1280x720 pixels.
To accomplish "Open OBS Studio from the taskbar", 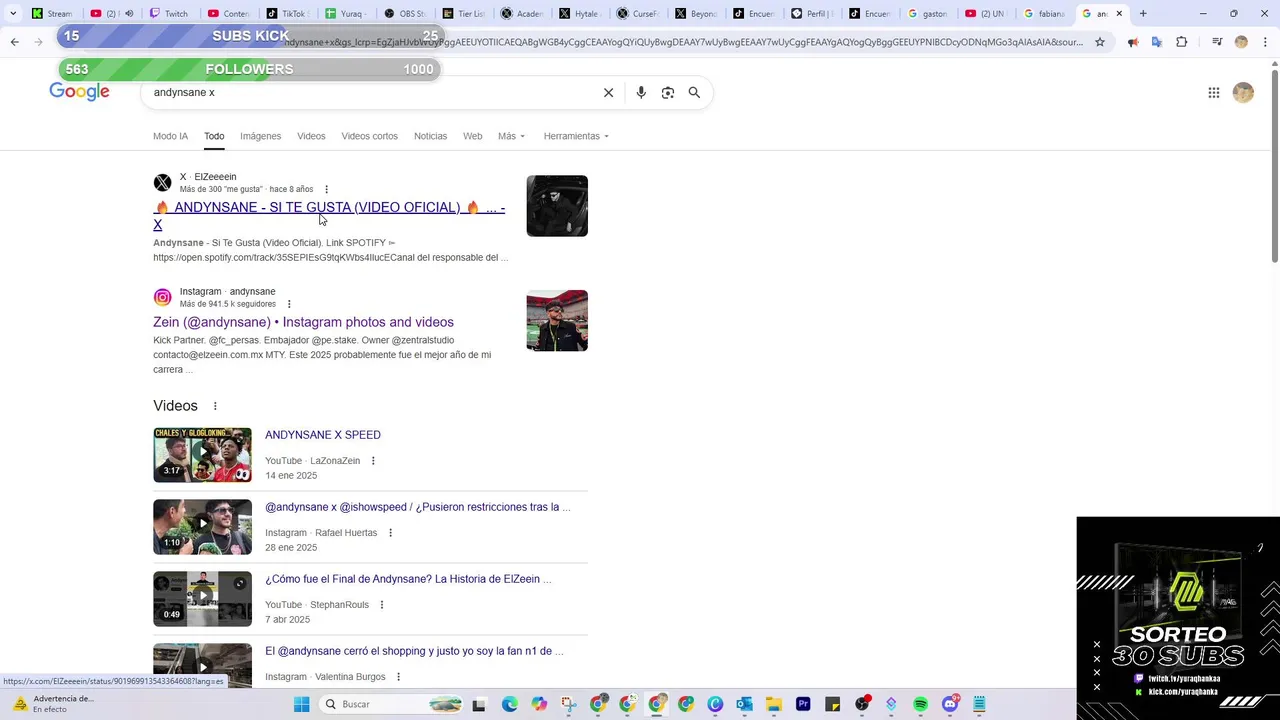I will (862, 704).
